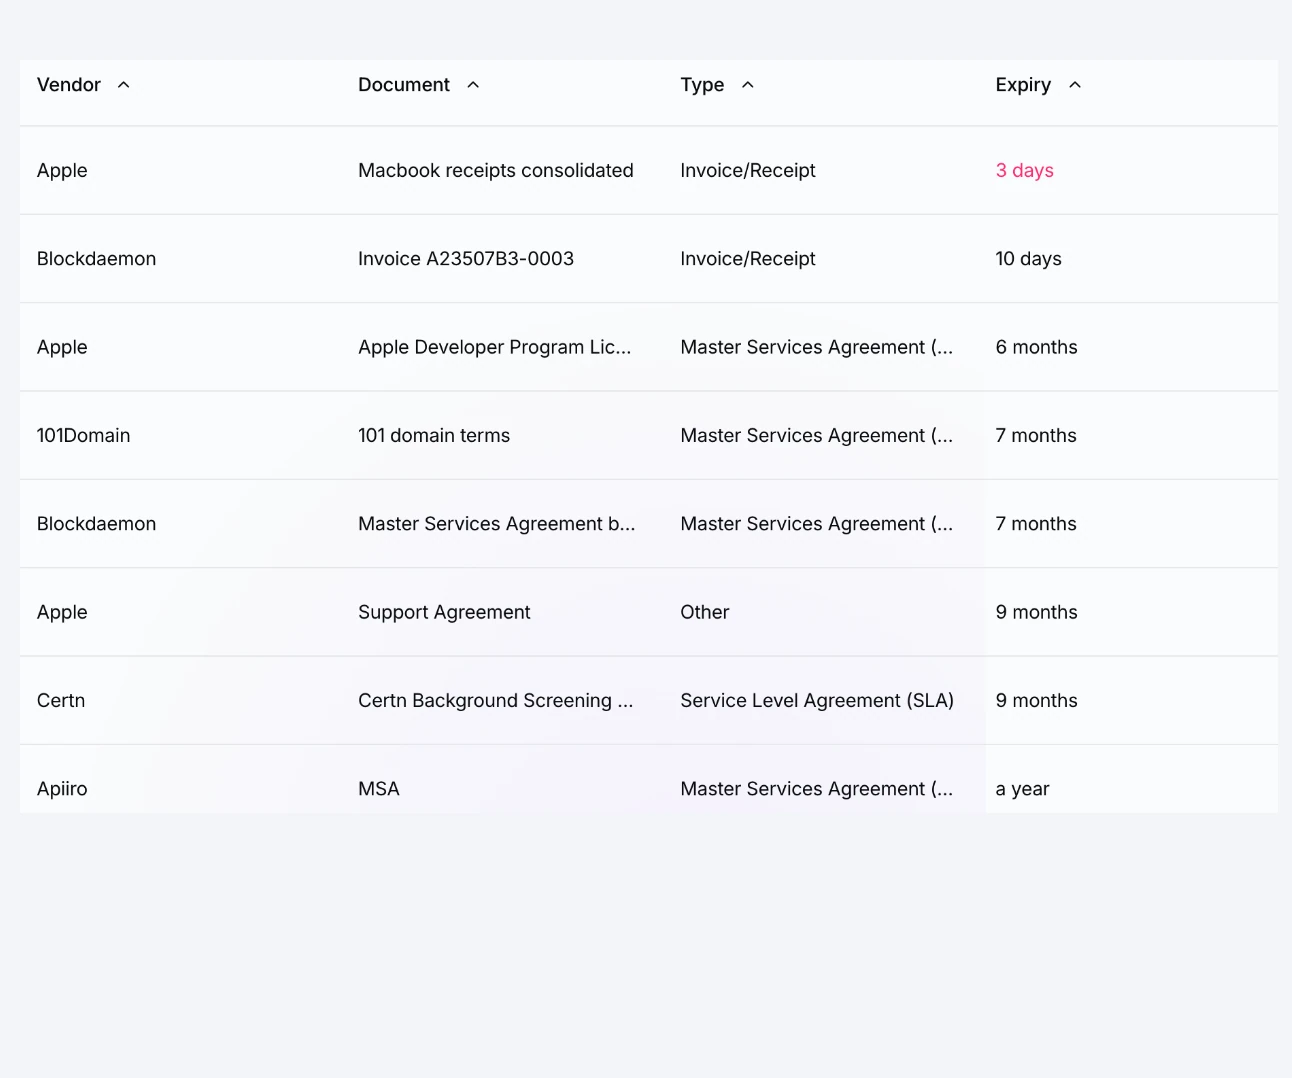Viewport: 1292px width, 1078px height.
Task: Click 7 months expiry for Master Services Agreement b...
Action: pyautogui.click(x=1036, y=524)
